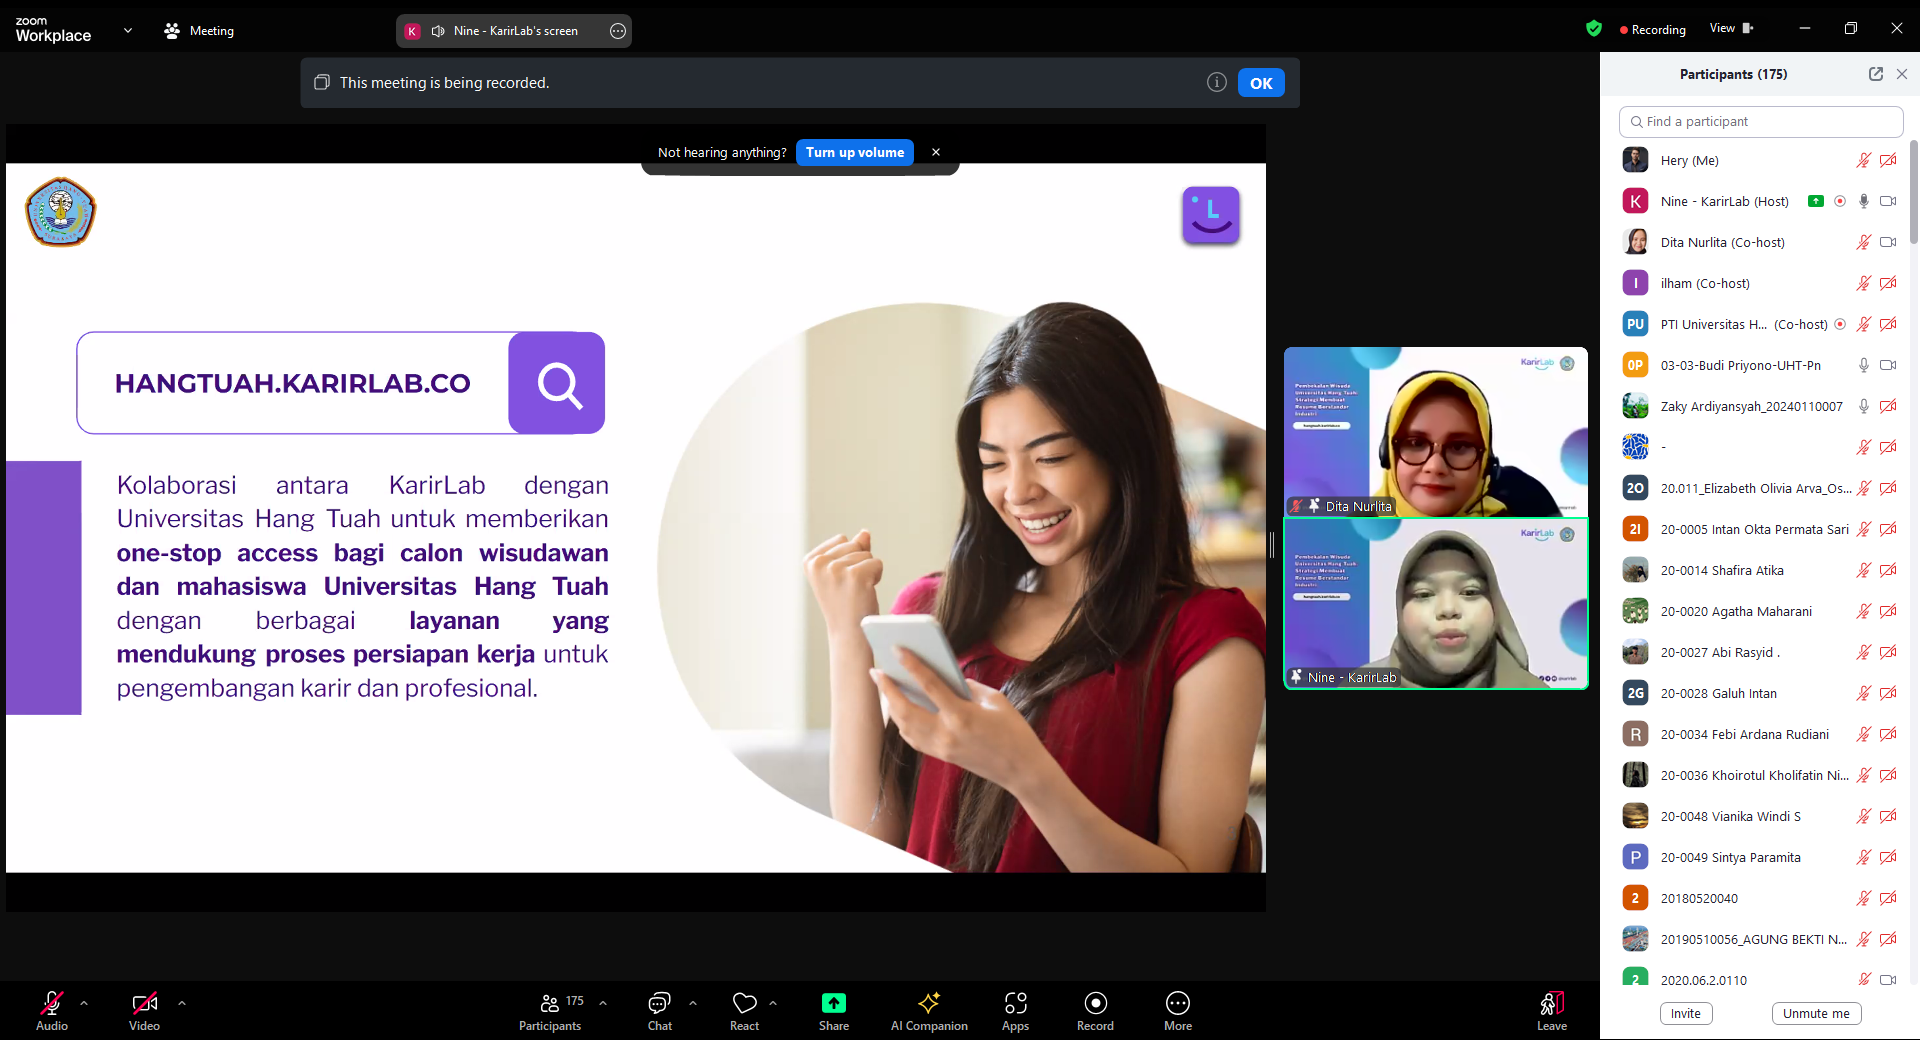Image resolution: width=1920 pixels, height=1040 pixels.
Task: Select the Meeting tab
Action: pyautogui.click(x=199, y=31)
